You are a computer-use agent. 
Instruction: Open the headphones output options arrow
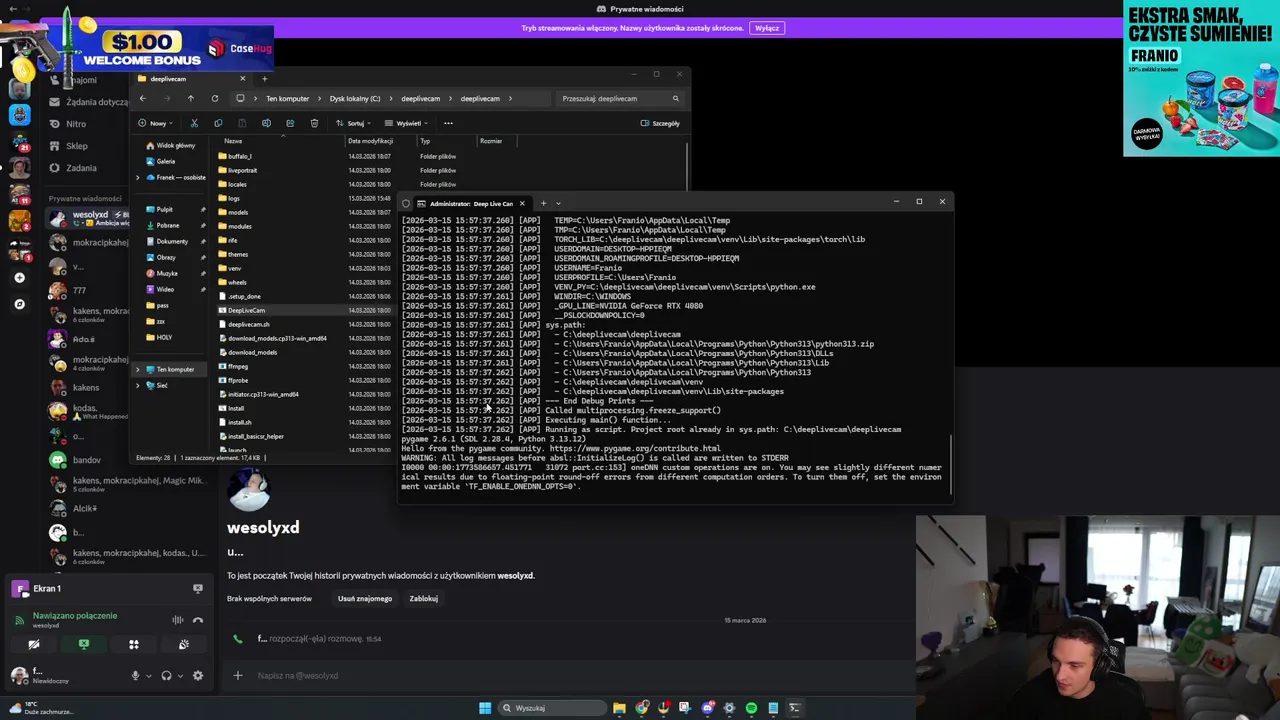180,675
